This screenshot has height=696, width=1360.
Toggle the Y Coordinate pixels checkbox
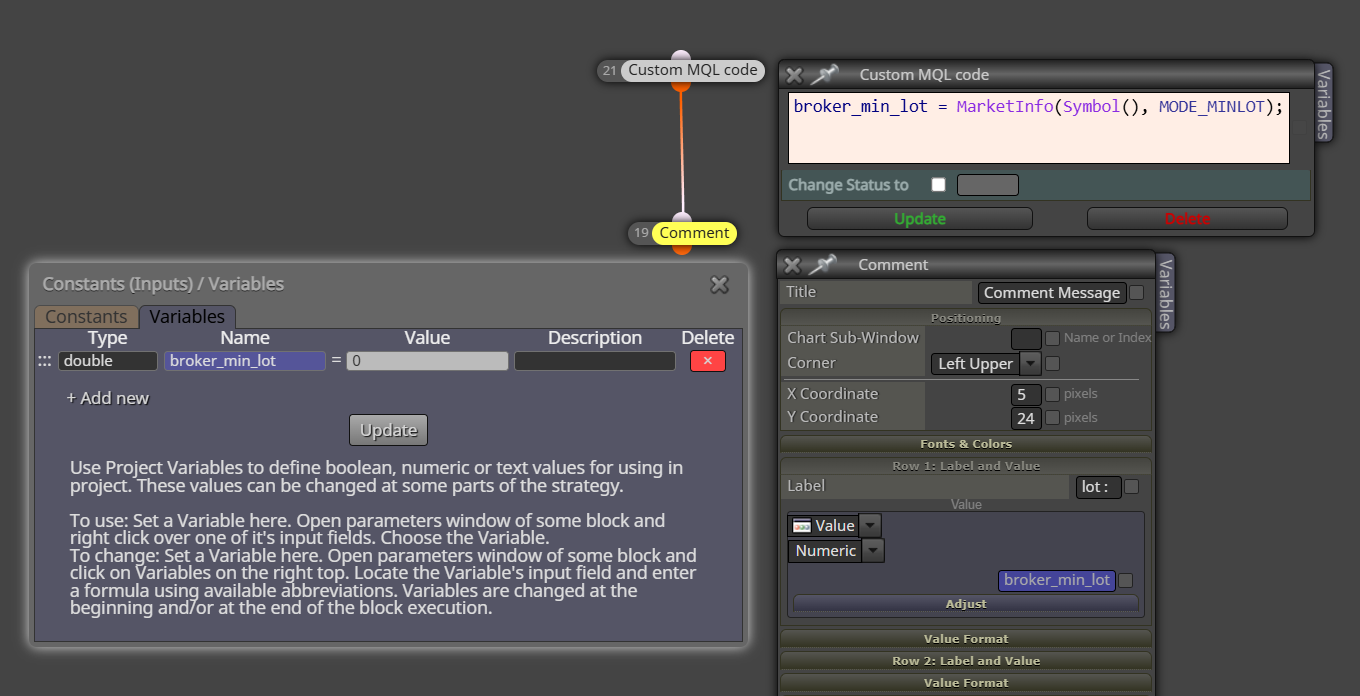tap(1052, 418)
